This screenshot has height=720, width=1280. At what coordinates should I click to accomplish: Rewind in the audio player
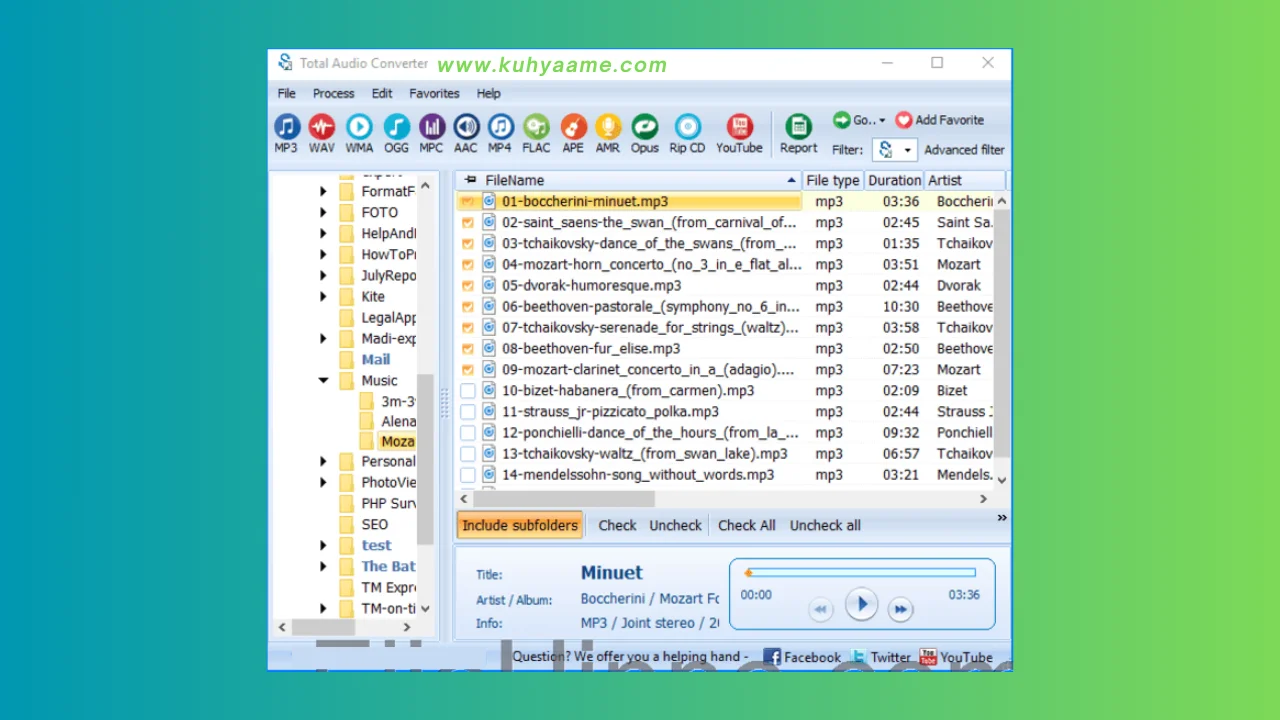(821, 609)
